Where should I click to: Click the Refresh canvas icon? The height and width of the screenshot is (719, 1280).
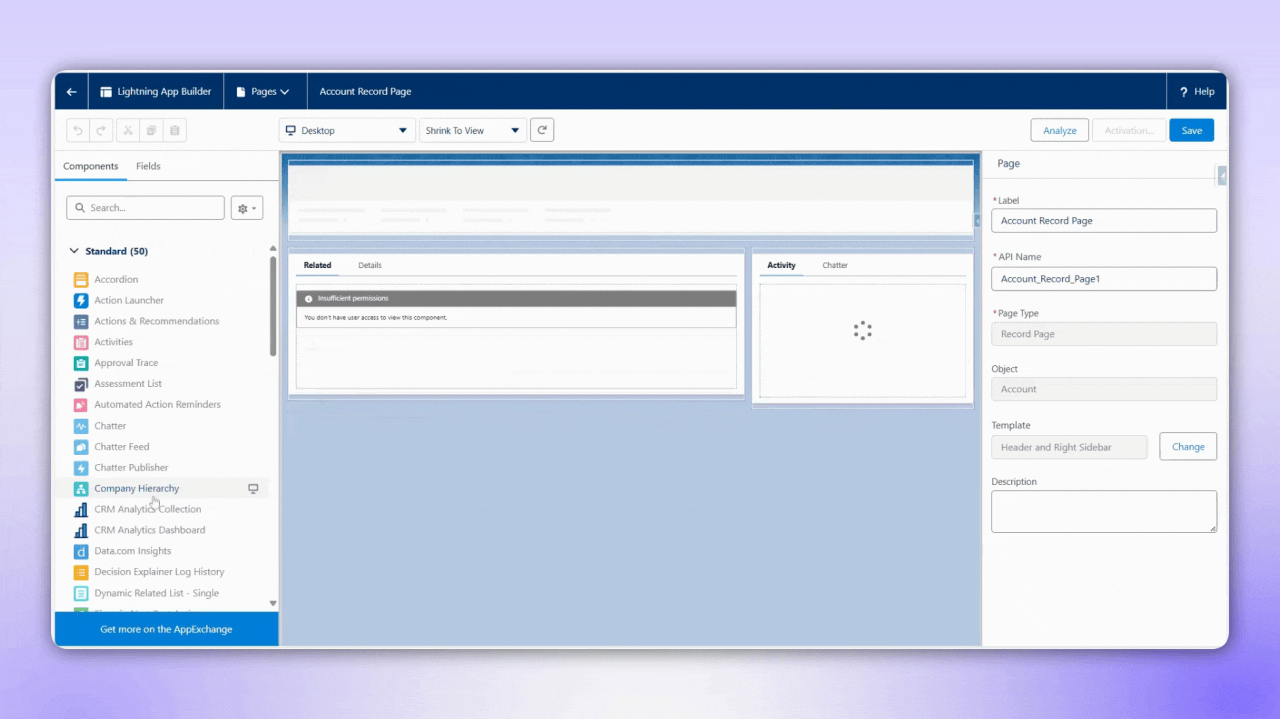pos(542,130)
